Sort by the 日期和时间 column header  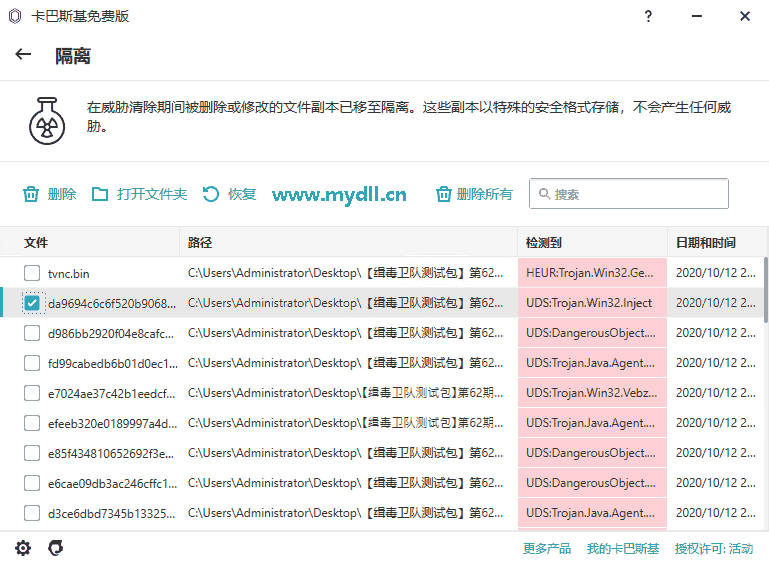point(718,242)
